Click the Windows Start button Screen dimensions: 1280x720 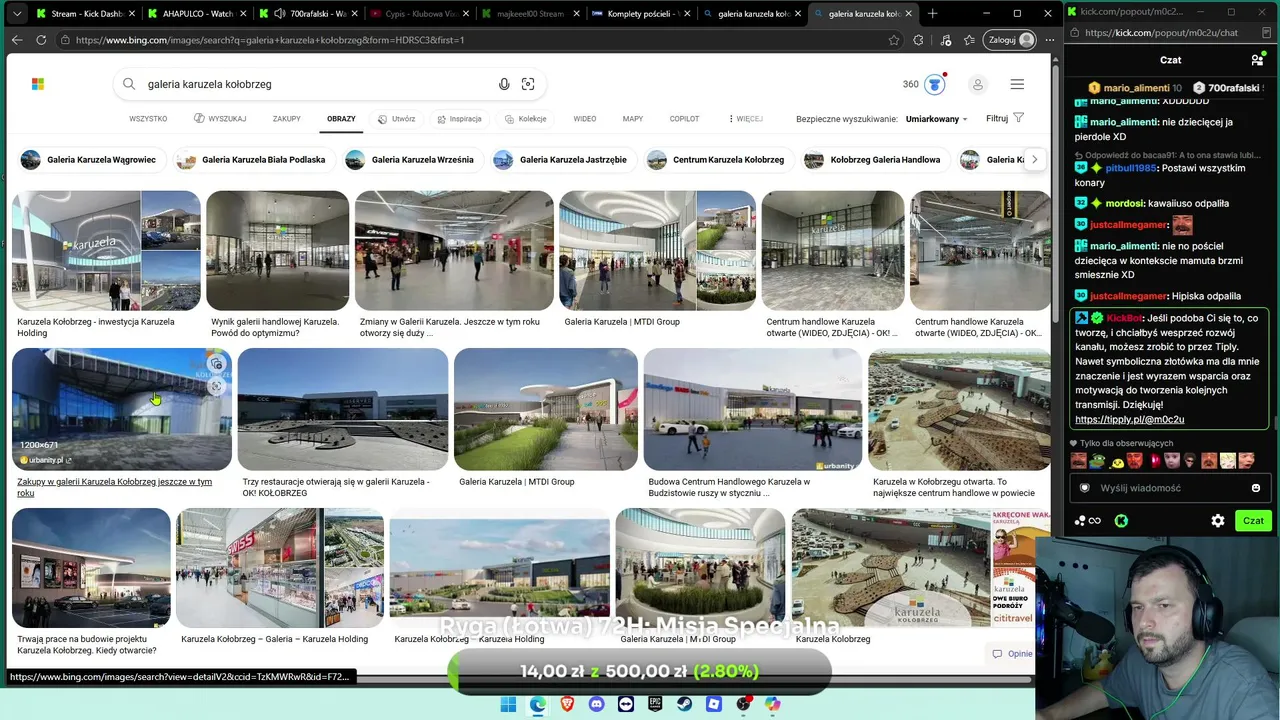tap(508, 704)
